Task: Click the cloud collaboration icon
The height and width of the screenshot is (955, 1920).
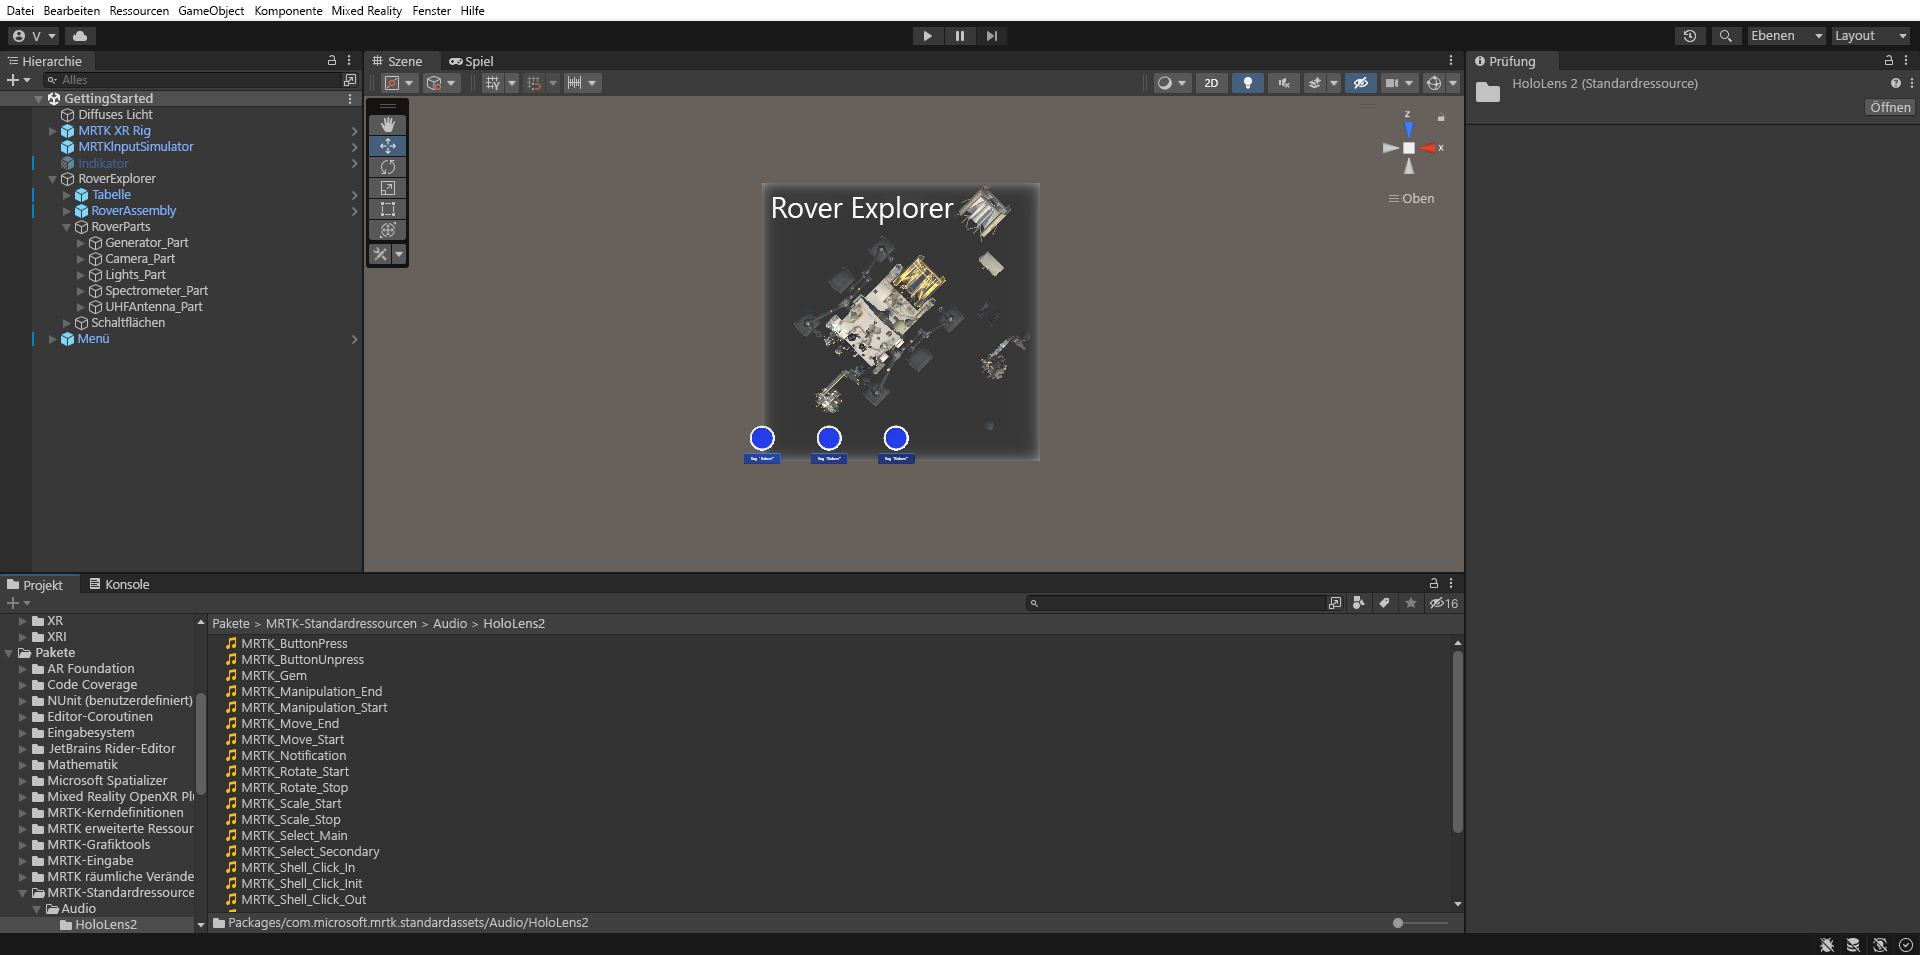Action: click(x=80, y=36)
